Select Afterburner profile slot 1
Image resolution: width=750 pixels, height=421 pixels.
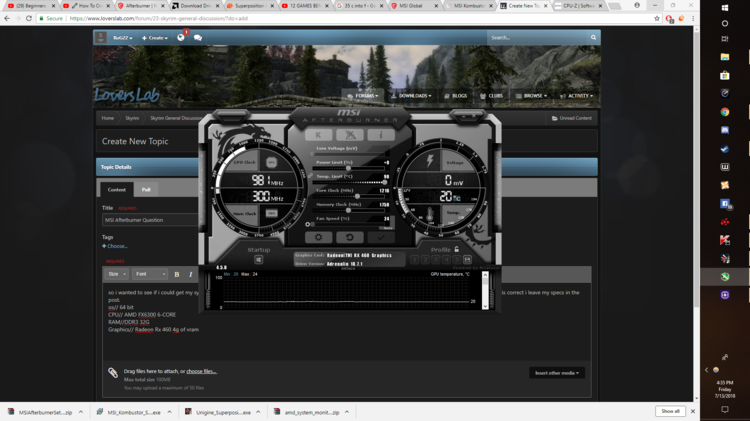coord(414,260)
